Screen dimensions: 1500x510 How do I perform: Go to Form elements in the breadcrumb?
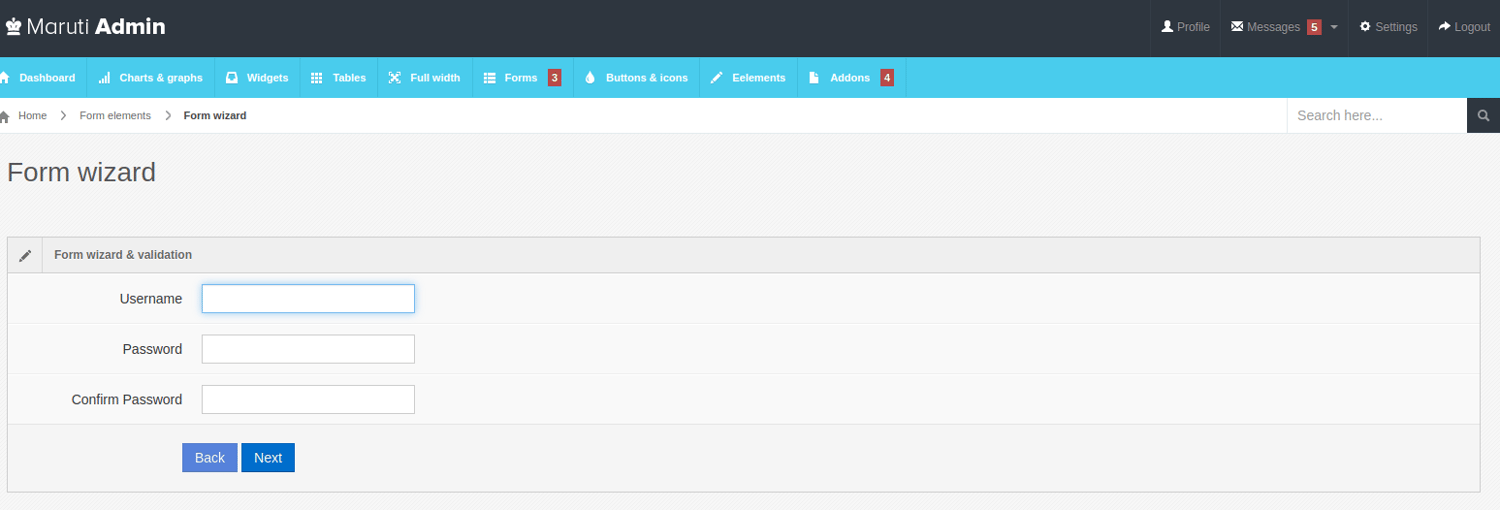coord(115,116)
